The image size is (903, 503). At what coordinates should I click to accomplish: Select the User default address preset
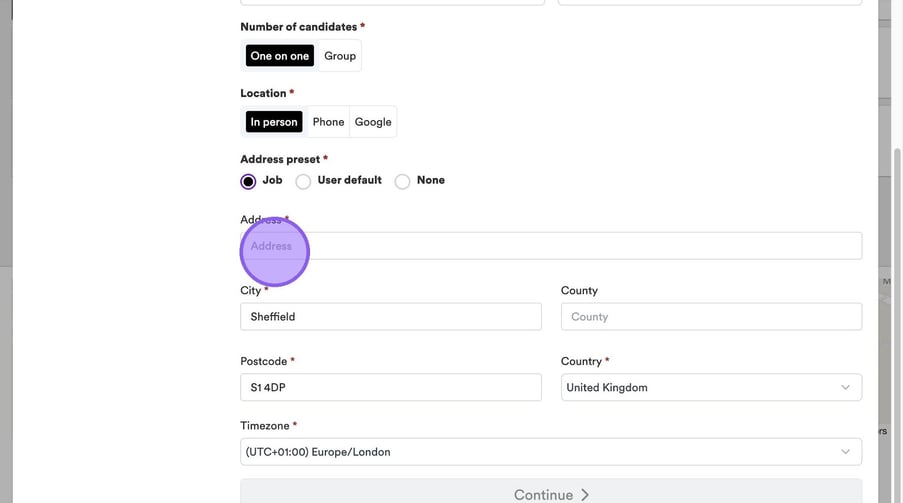point(303,181)
